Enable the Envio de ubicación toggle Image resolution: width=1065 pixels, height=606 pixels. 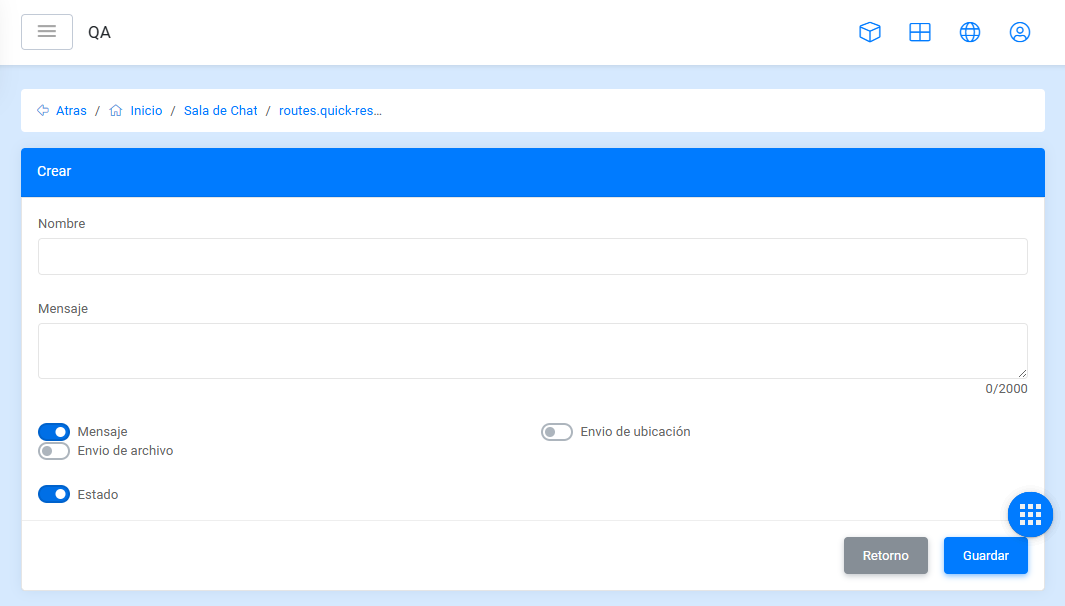pos(557,432)
